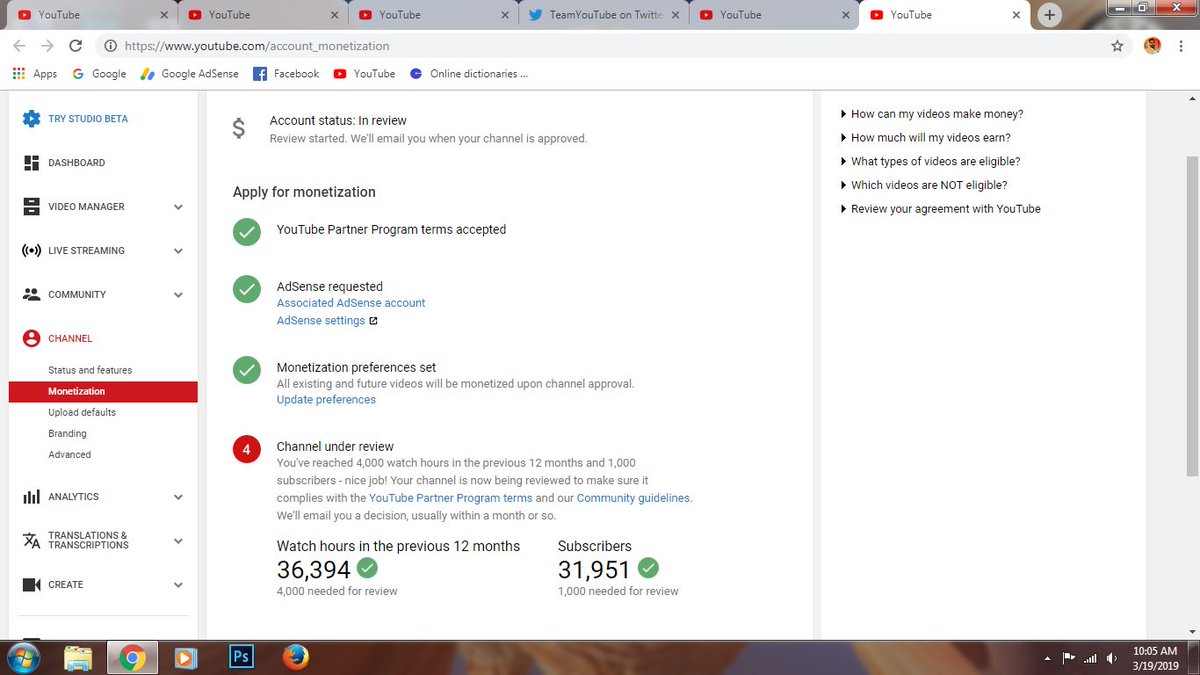Open Upload defaults under Channel
Screen dimensions: 1200x675
click(82, 412)
